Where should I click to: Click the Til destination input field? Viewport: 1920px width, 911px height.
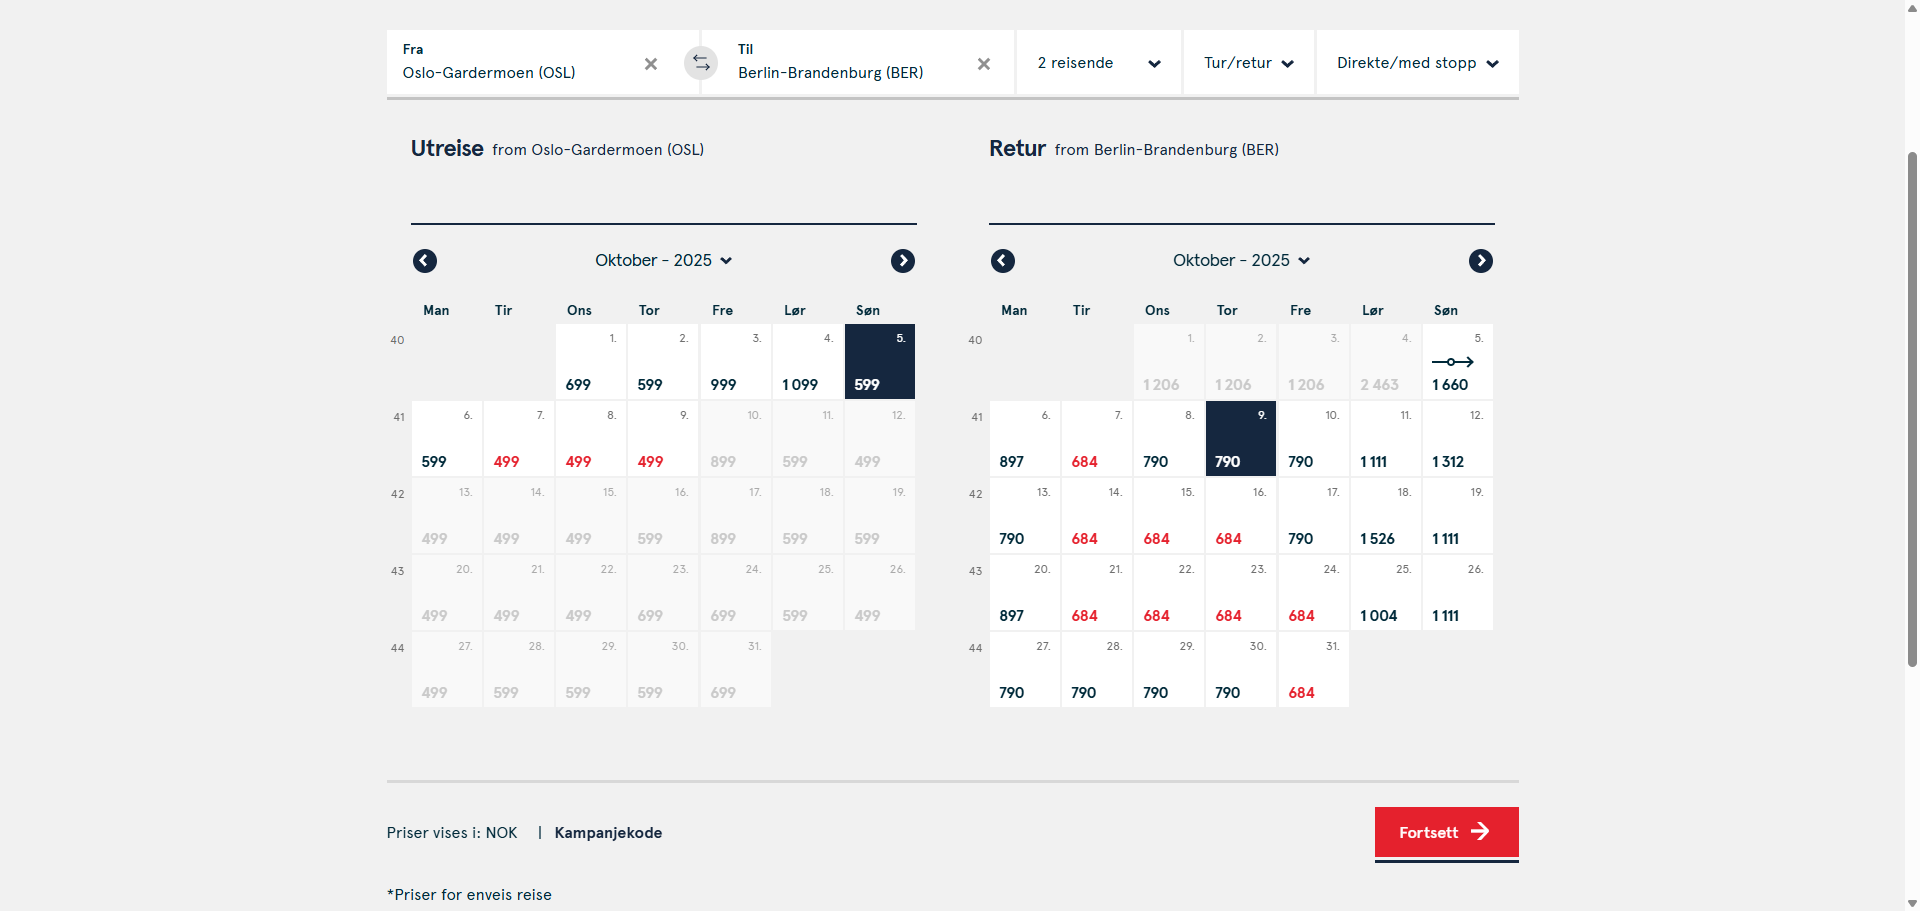850,63
